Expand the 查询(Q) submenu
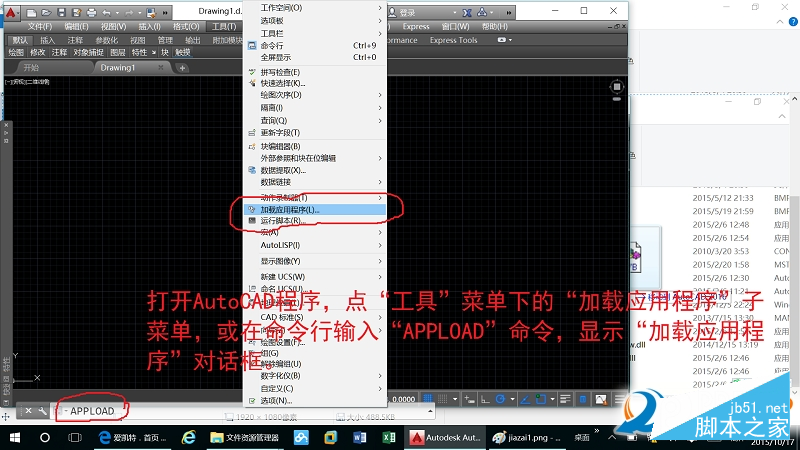 click(x=315, y=120)
